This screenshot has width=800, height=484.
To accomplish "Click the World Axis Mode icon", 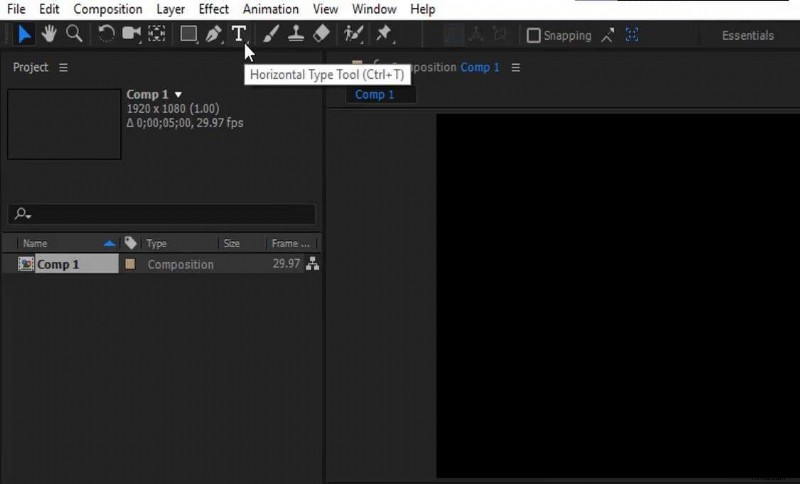I will coord(476,35).
